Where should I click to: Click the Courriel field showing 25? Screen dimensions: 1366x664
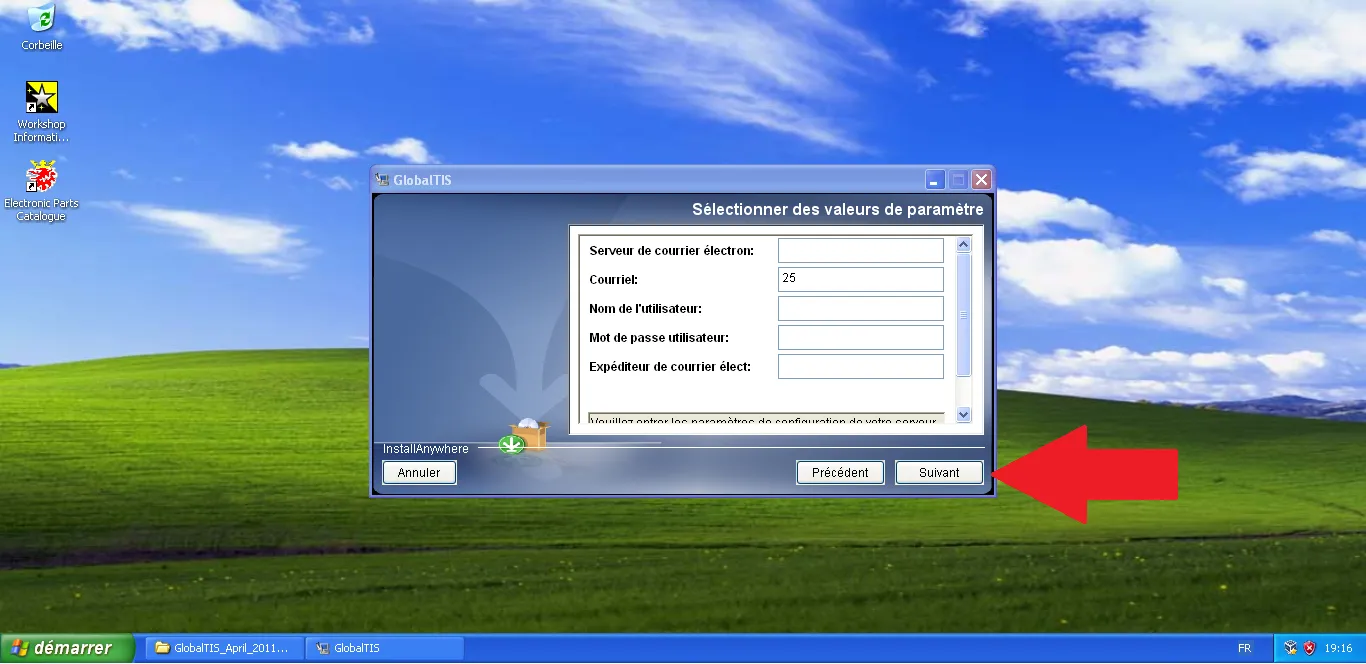[860, 279]
